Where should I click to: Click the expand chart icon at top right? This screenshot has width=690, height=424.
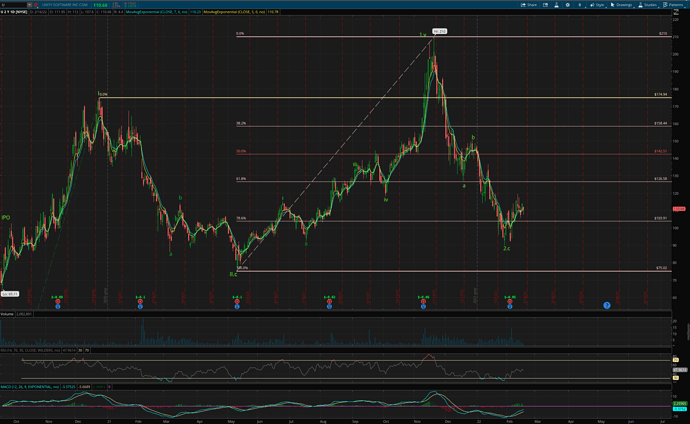[675, 12]
